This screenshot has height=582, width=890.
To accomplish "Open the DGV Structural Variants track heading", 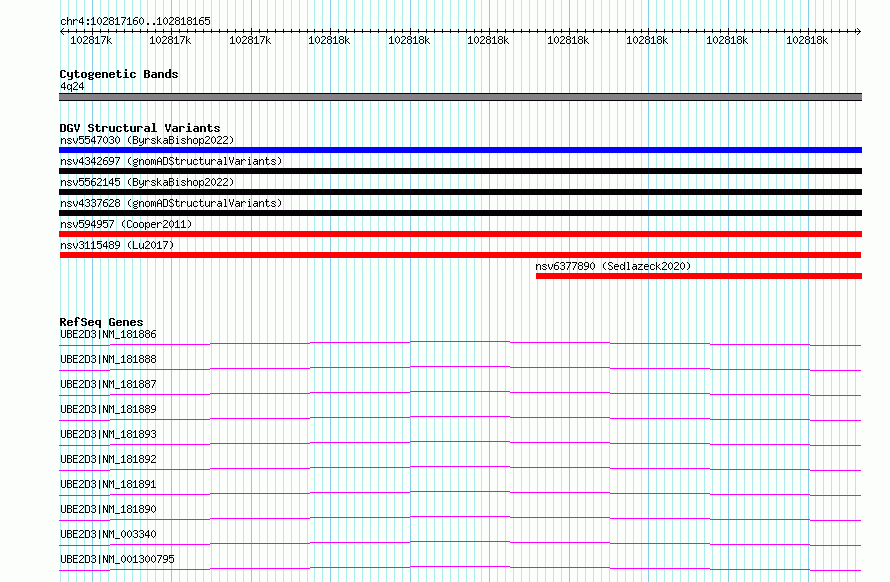I will 140,128.
